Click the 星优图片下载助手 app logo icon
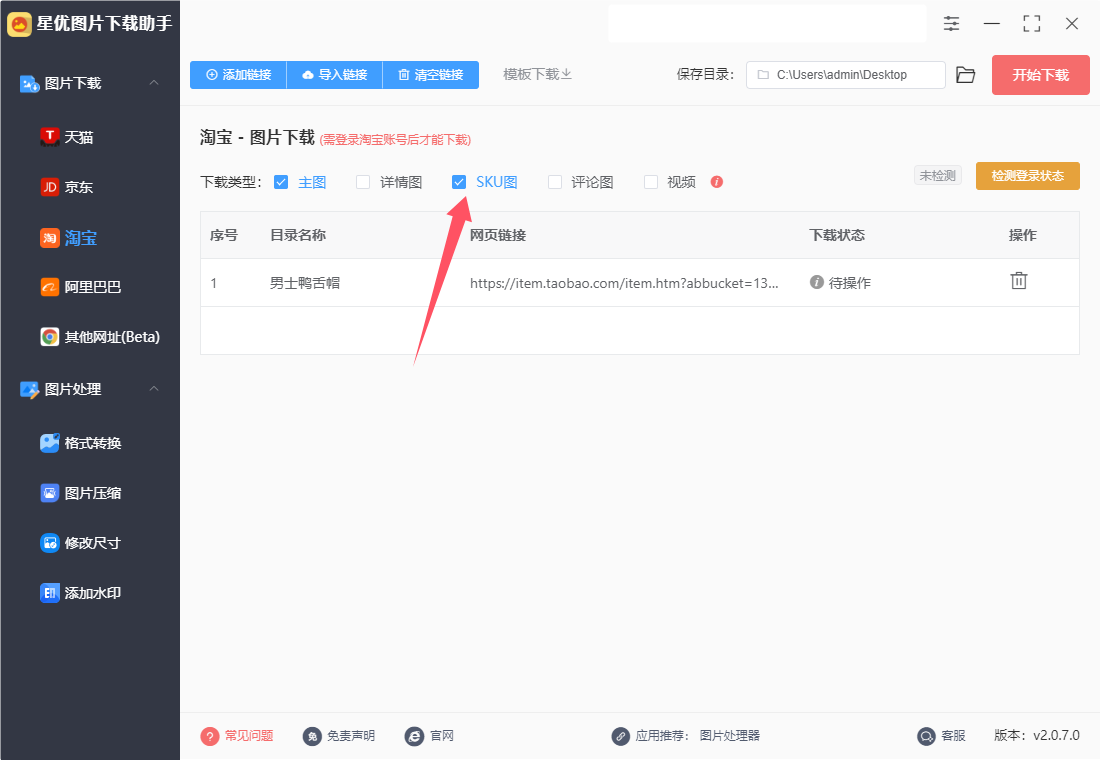Image resolution: width=1100 pixels, height=760 pixels. 19,24
